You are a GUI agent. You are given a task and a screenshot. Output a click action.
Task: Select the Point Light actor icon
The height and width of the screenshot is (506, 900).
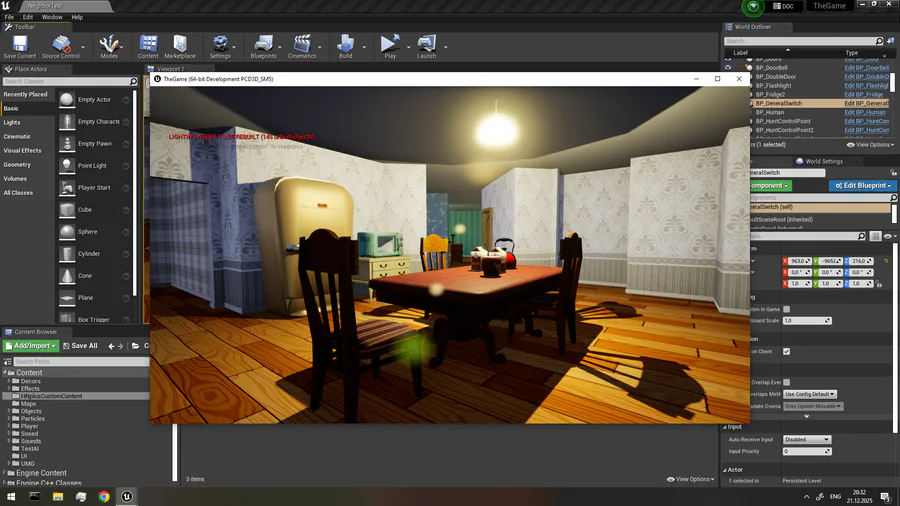pyautogui.click(x=67, y=166)
